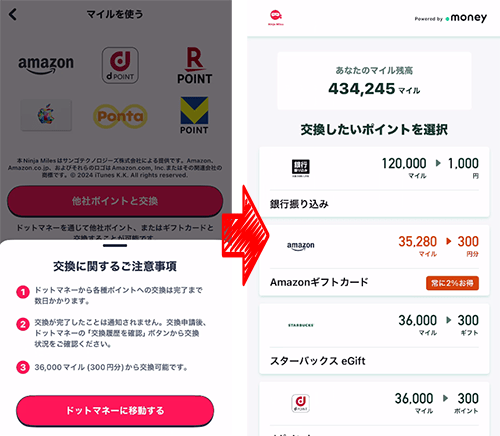Tap the back arrow icon
The height and width of the screenshot is (436, 500).
click(13, 14)
